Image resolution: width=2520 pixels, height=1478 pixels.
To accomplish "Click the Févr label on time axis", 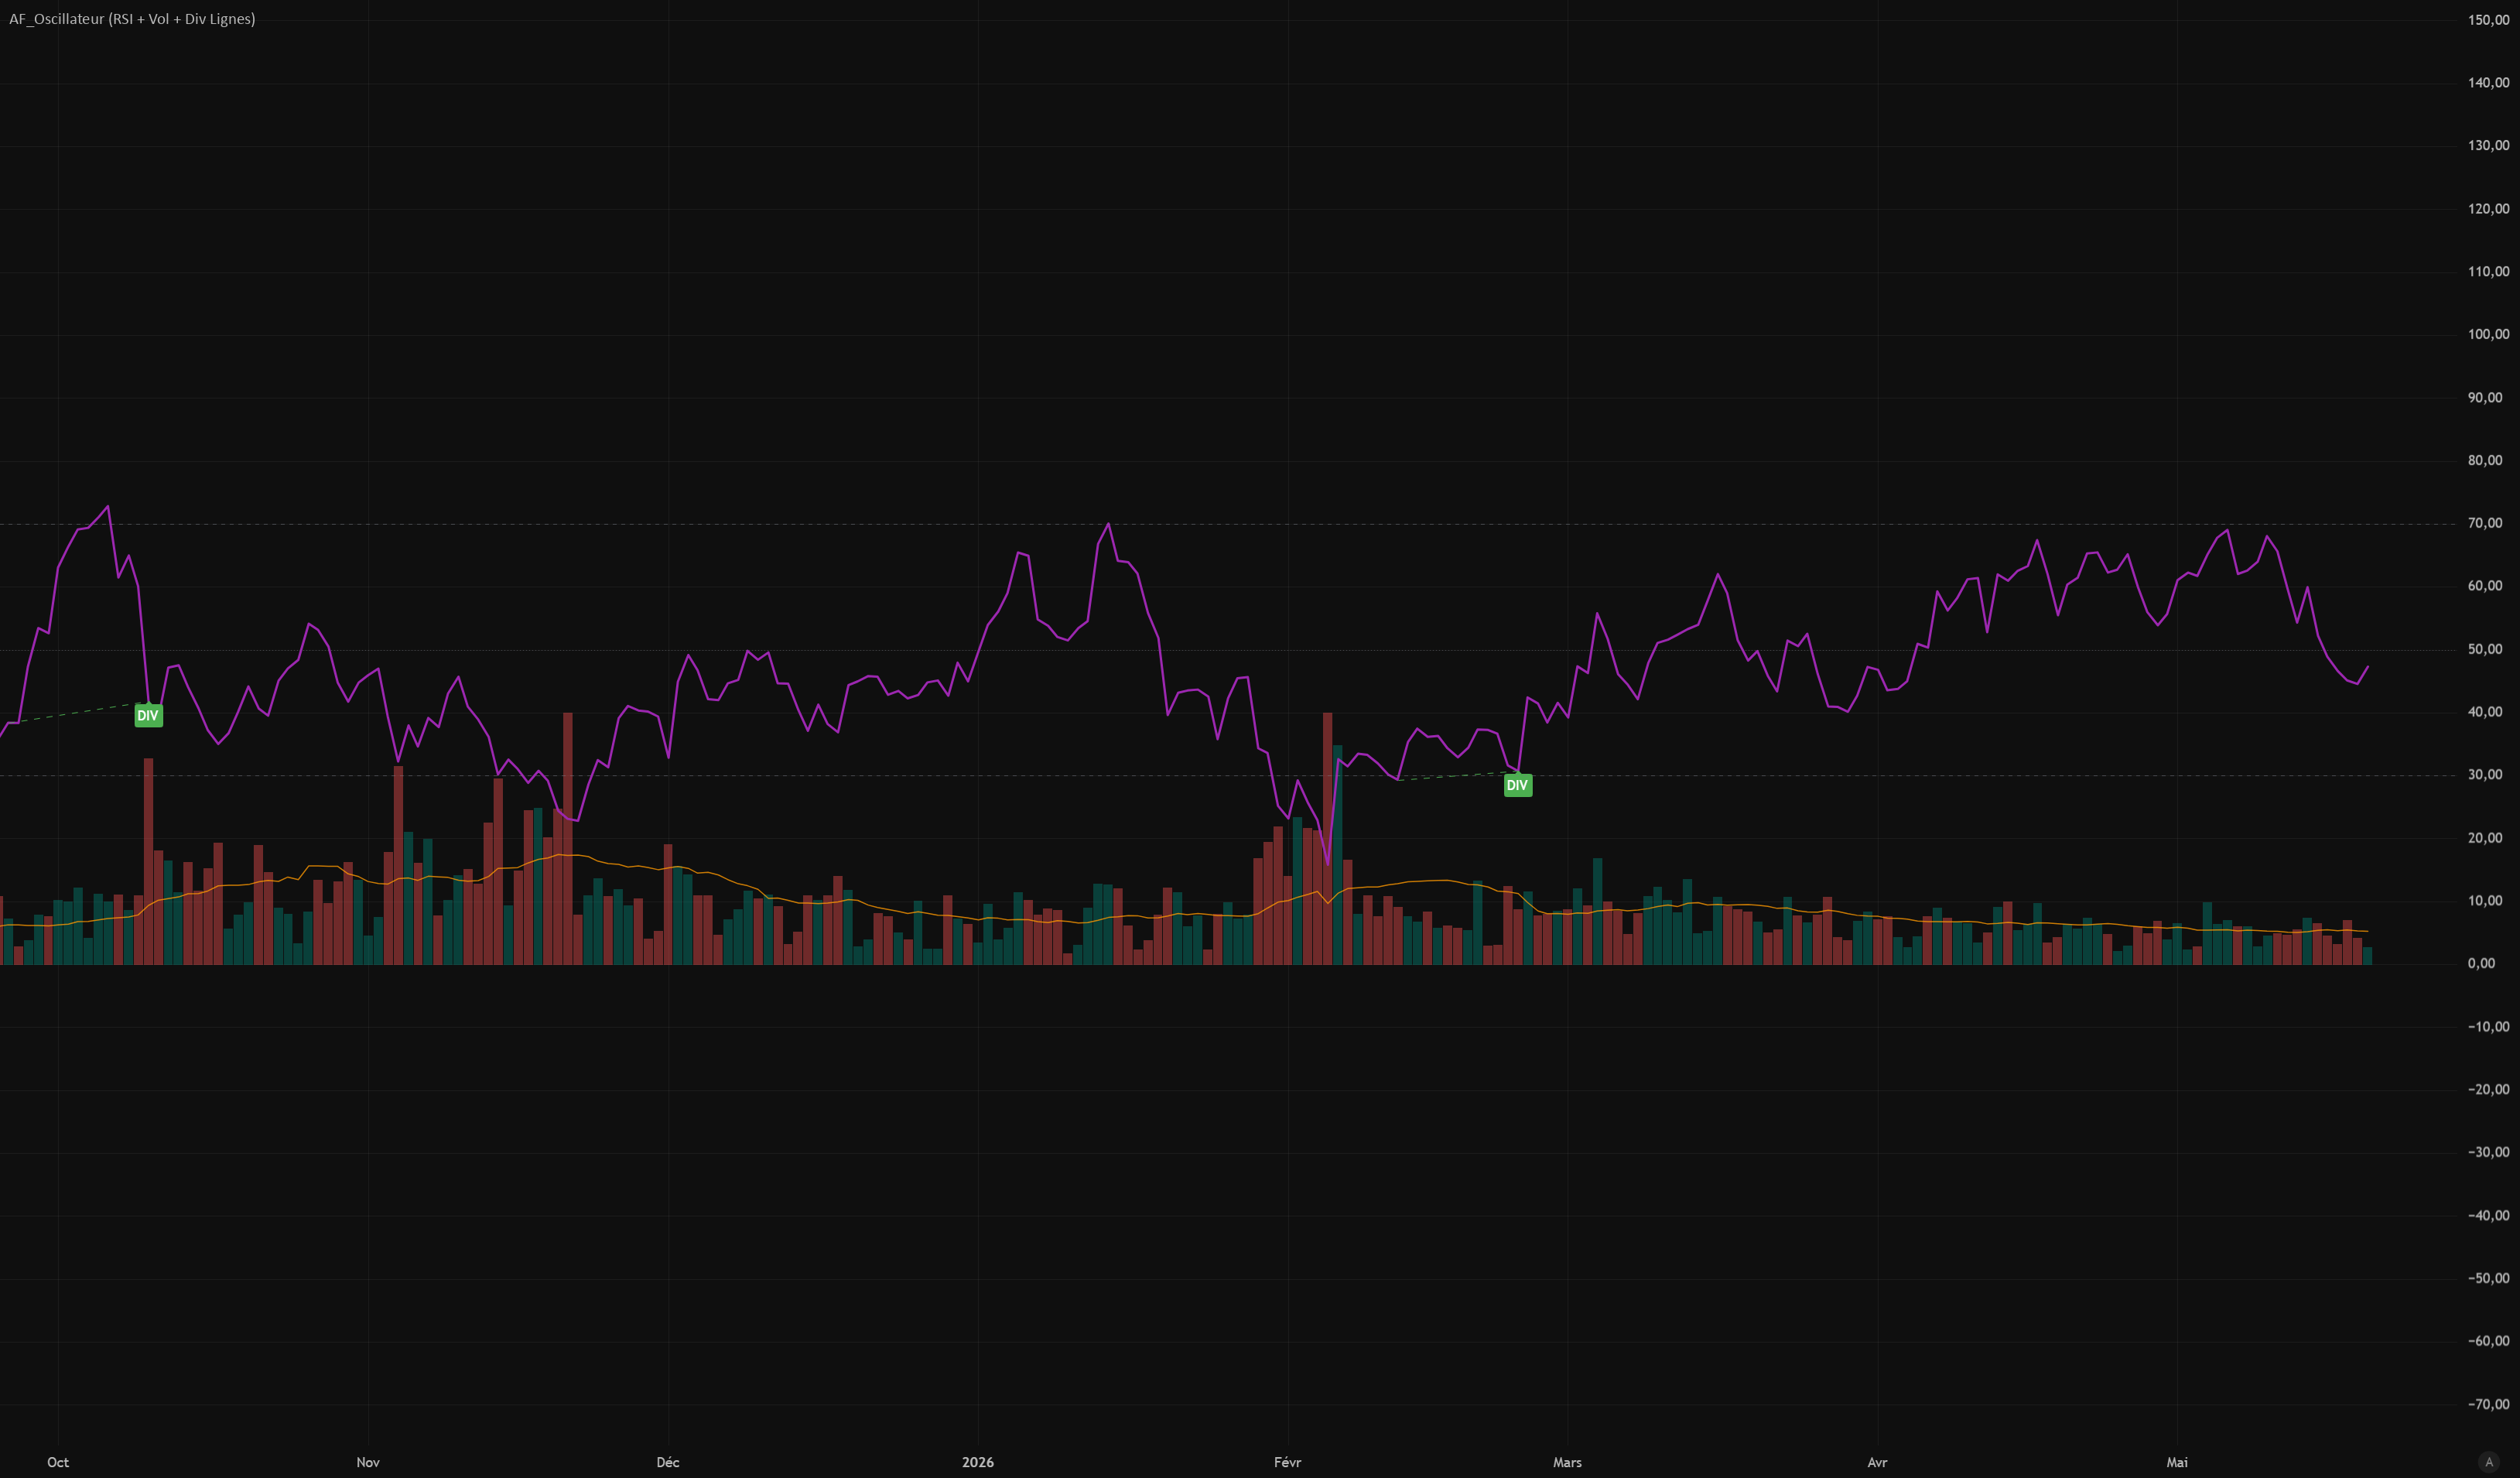I will pyautogui.click(x=1288, y=1462).
